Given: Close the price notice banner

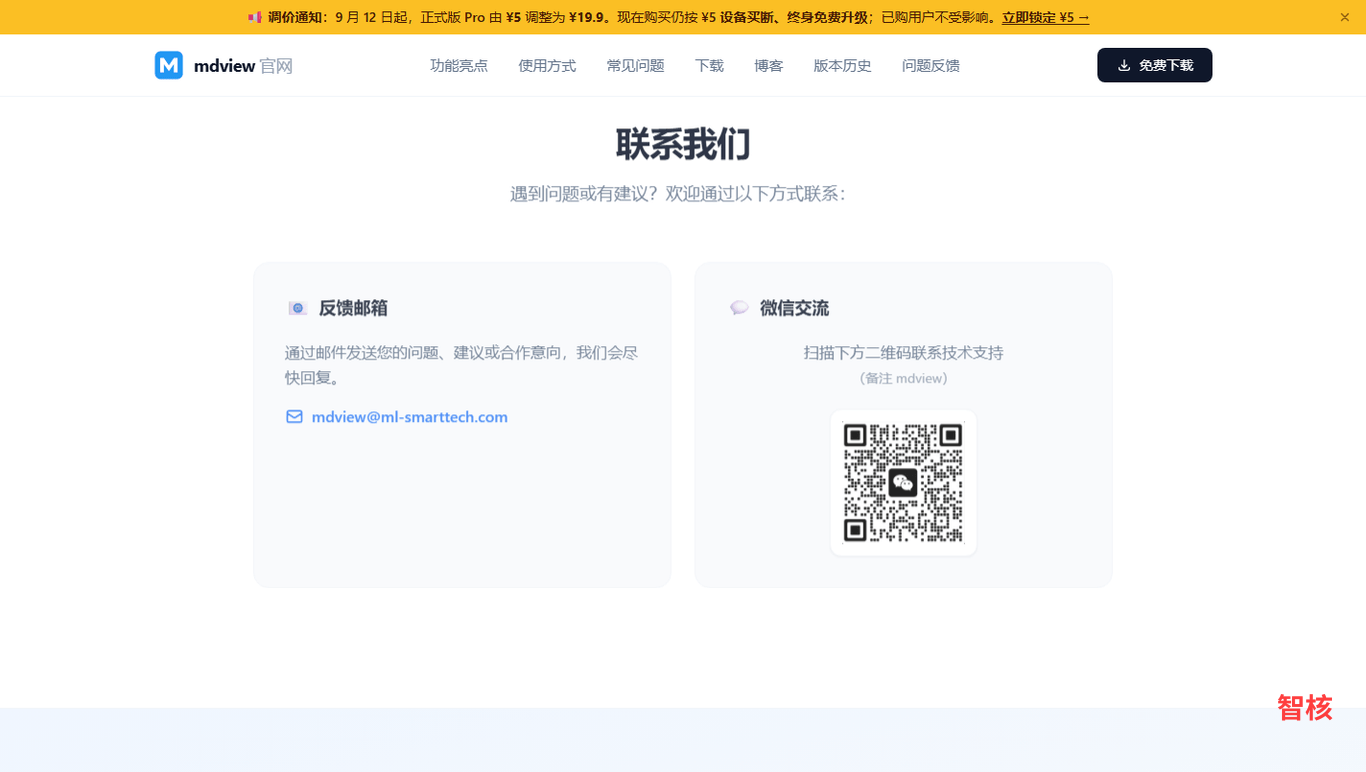Looking at the screenshot, I should coord(1345,17).
